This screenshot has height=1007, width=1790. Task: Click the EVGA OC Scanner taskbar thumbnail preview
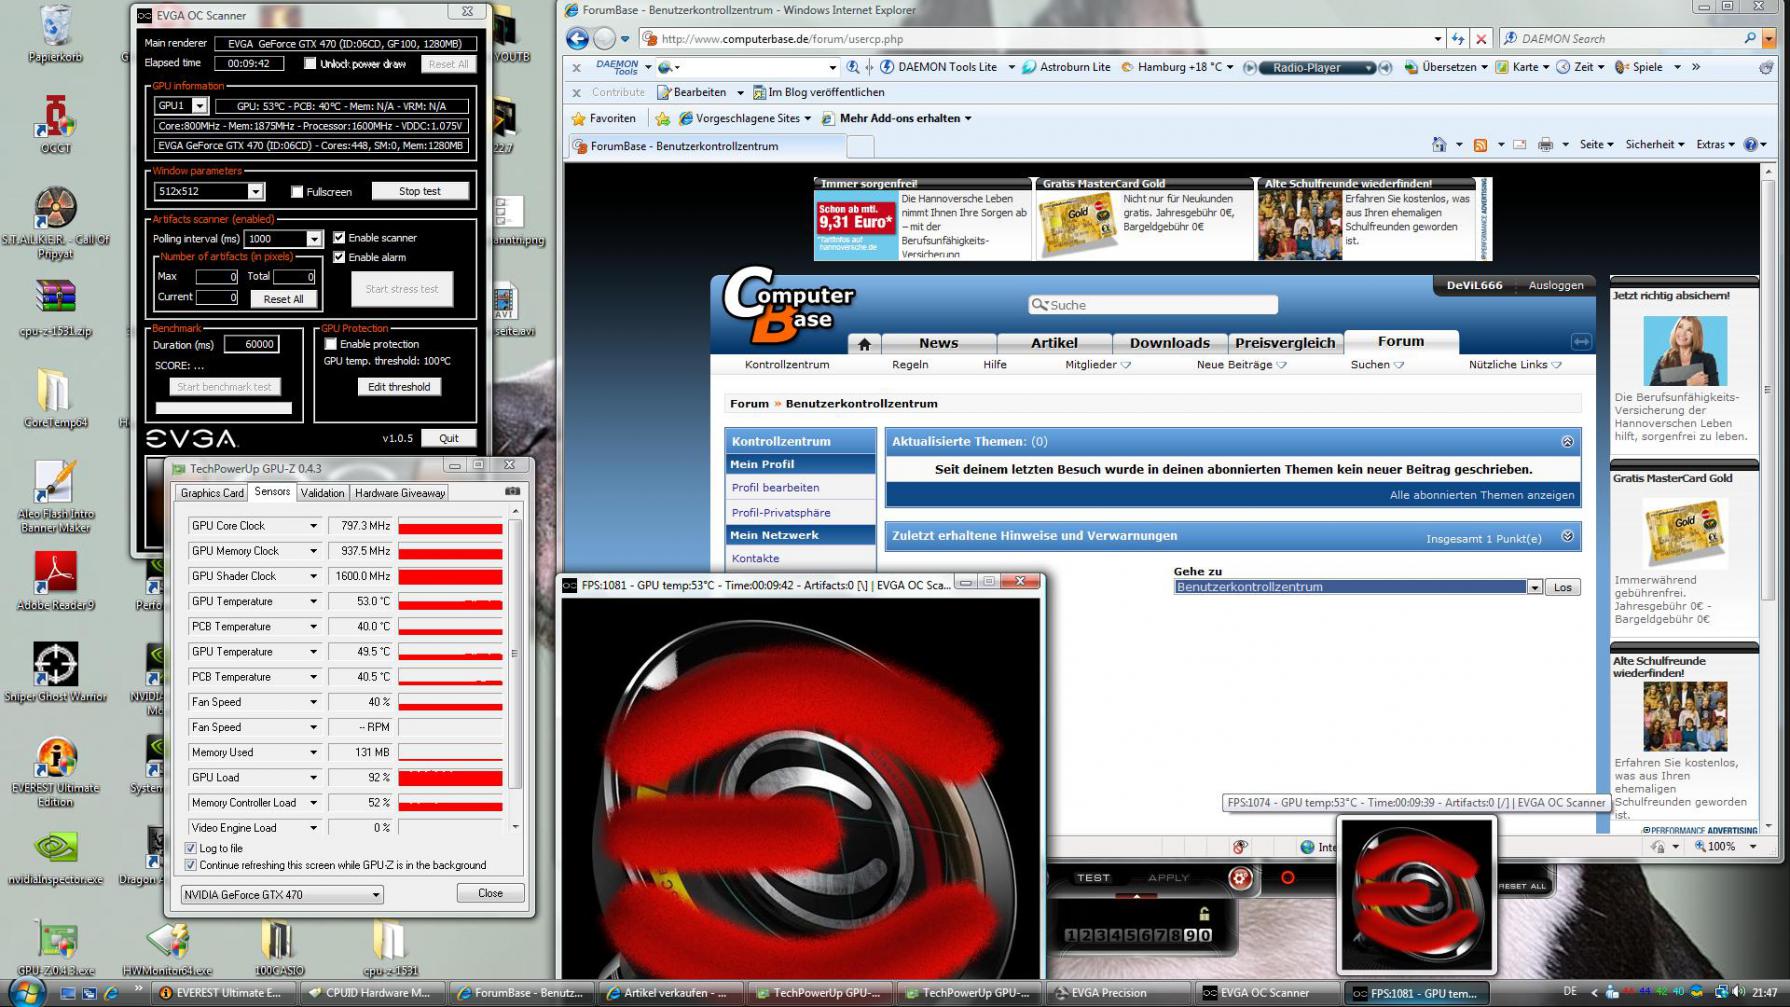pos(1416,895)
